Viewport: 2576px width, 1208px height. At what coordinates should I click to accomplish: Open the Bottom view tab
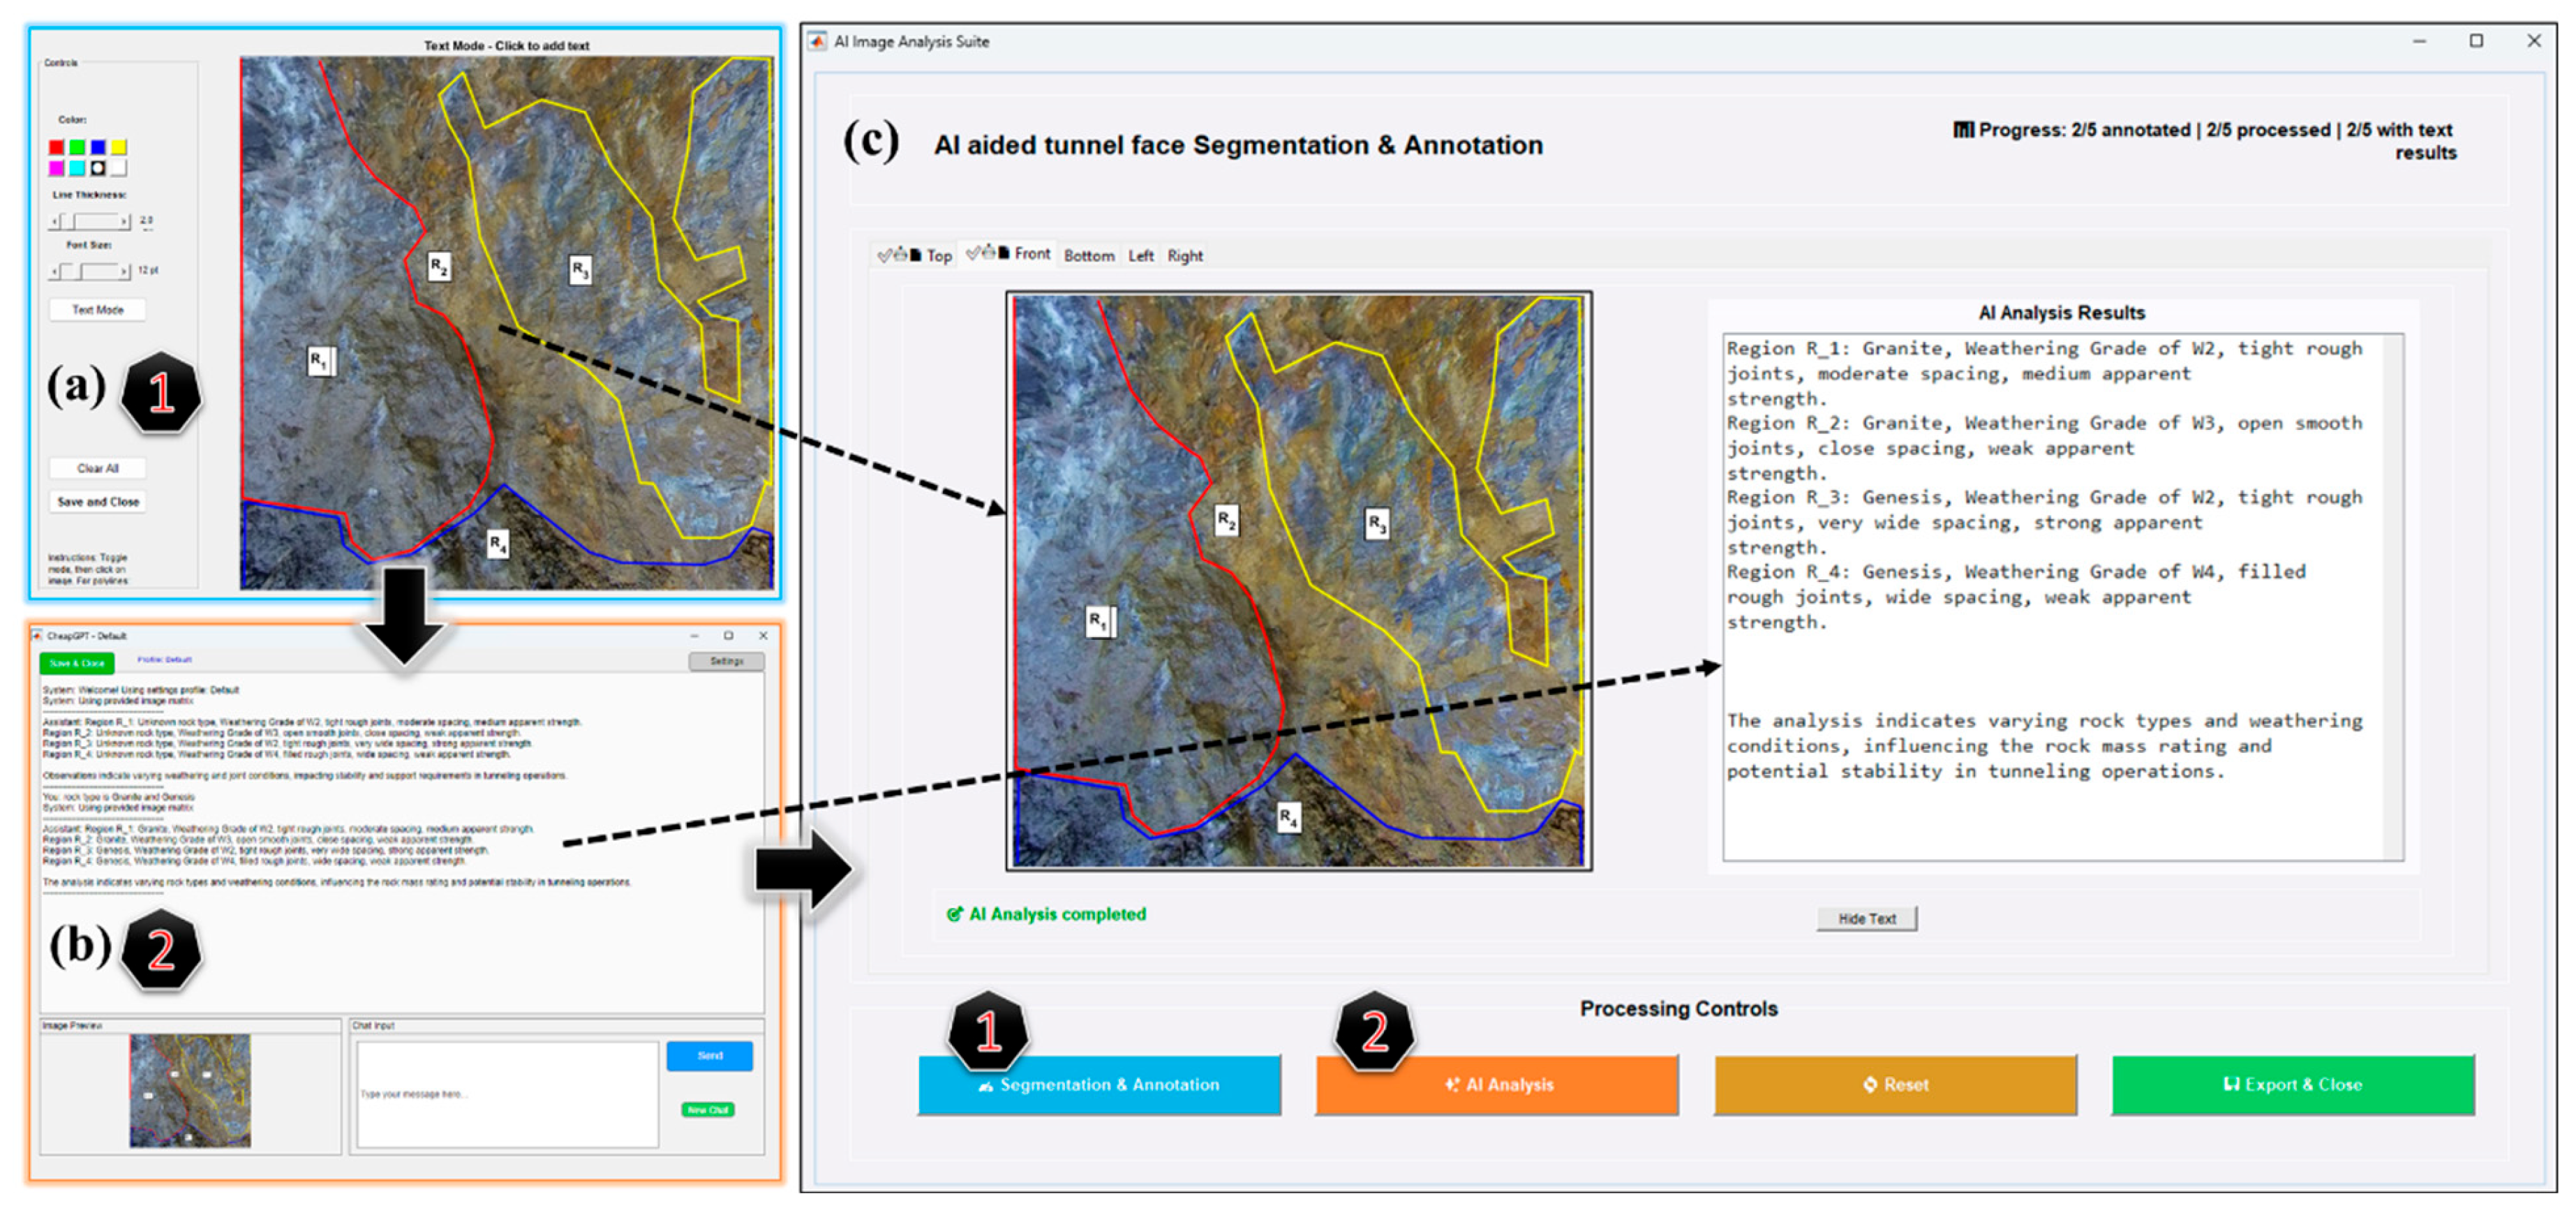coord(1088,256)
